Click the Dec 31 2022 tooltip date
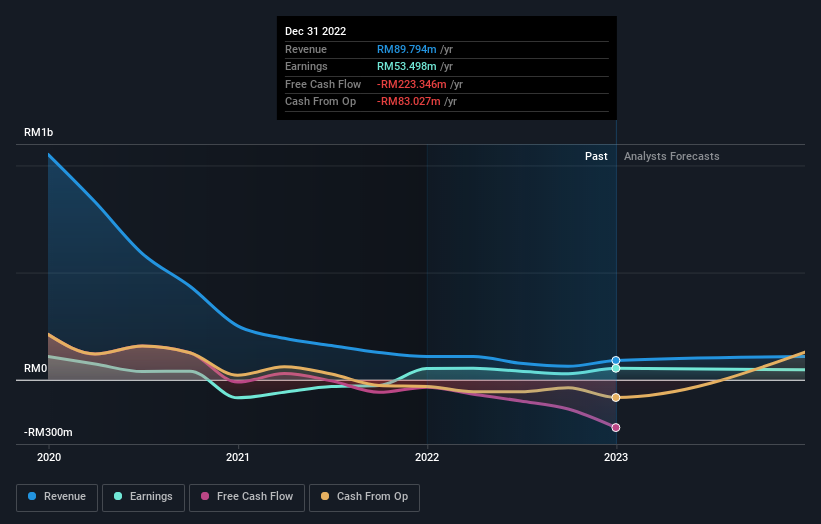 pyautogui.click(x=315, y=31)
